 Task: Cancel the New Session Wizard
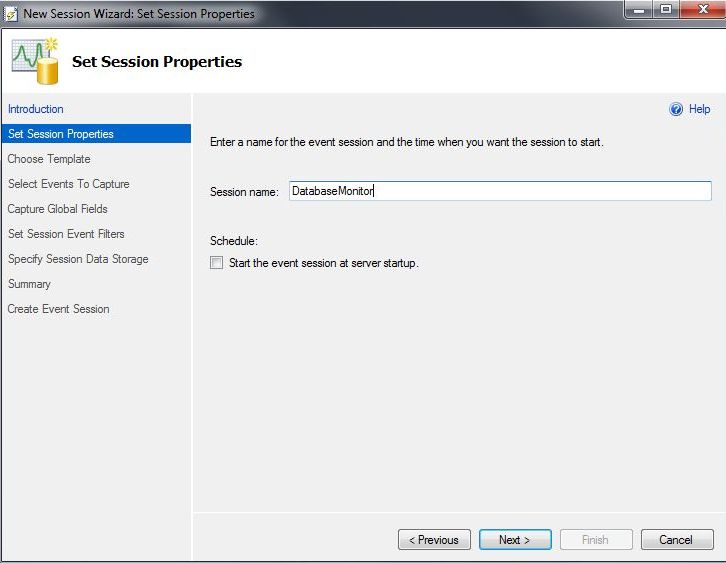tap(677, 540)
